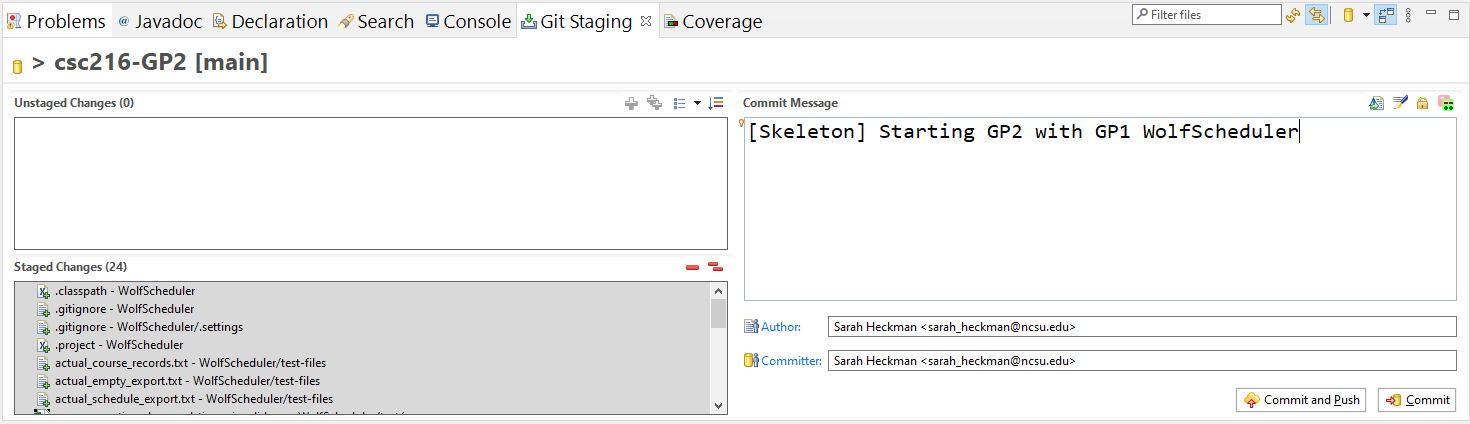Viewport: 1470px width, 424px height.
Task: Click into the Author email field
Action: 1142,327
